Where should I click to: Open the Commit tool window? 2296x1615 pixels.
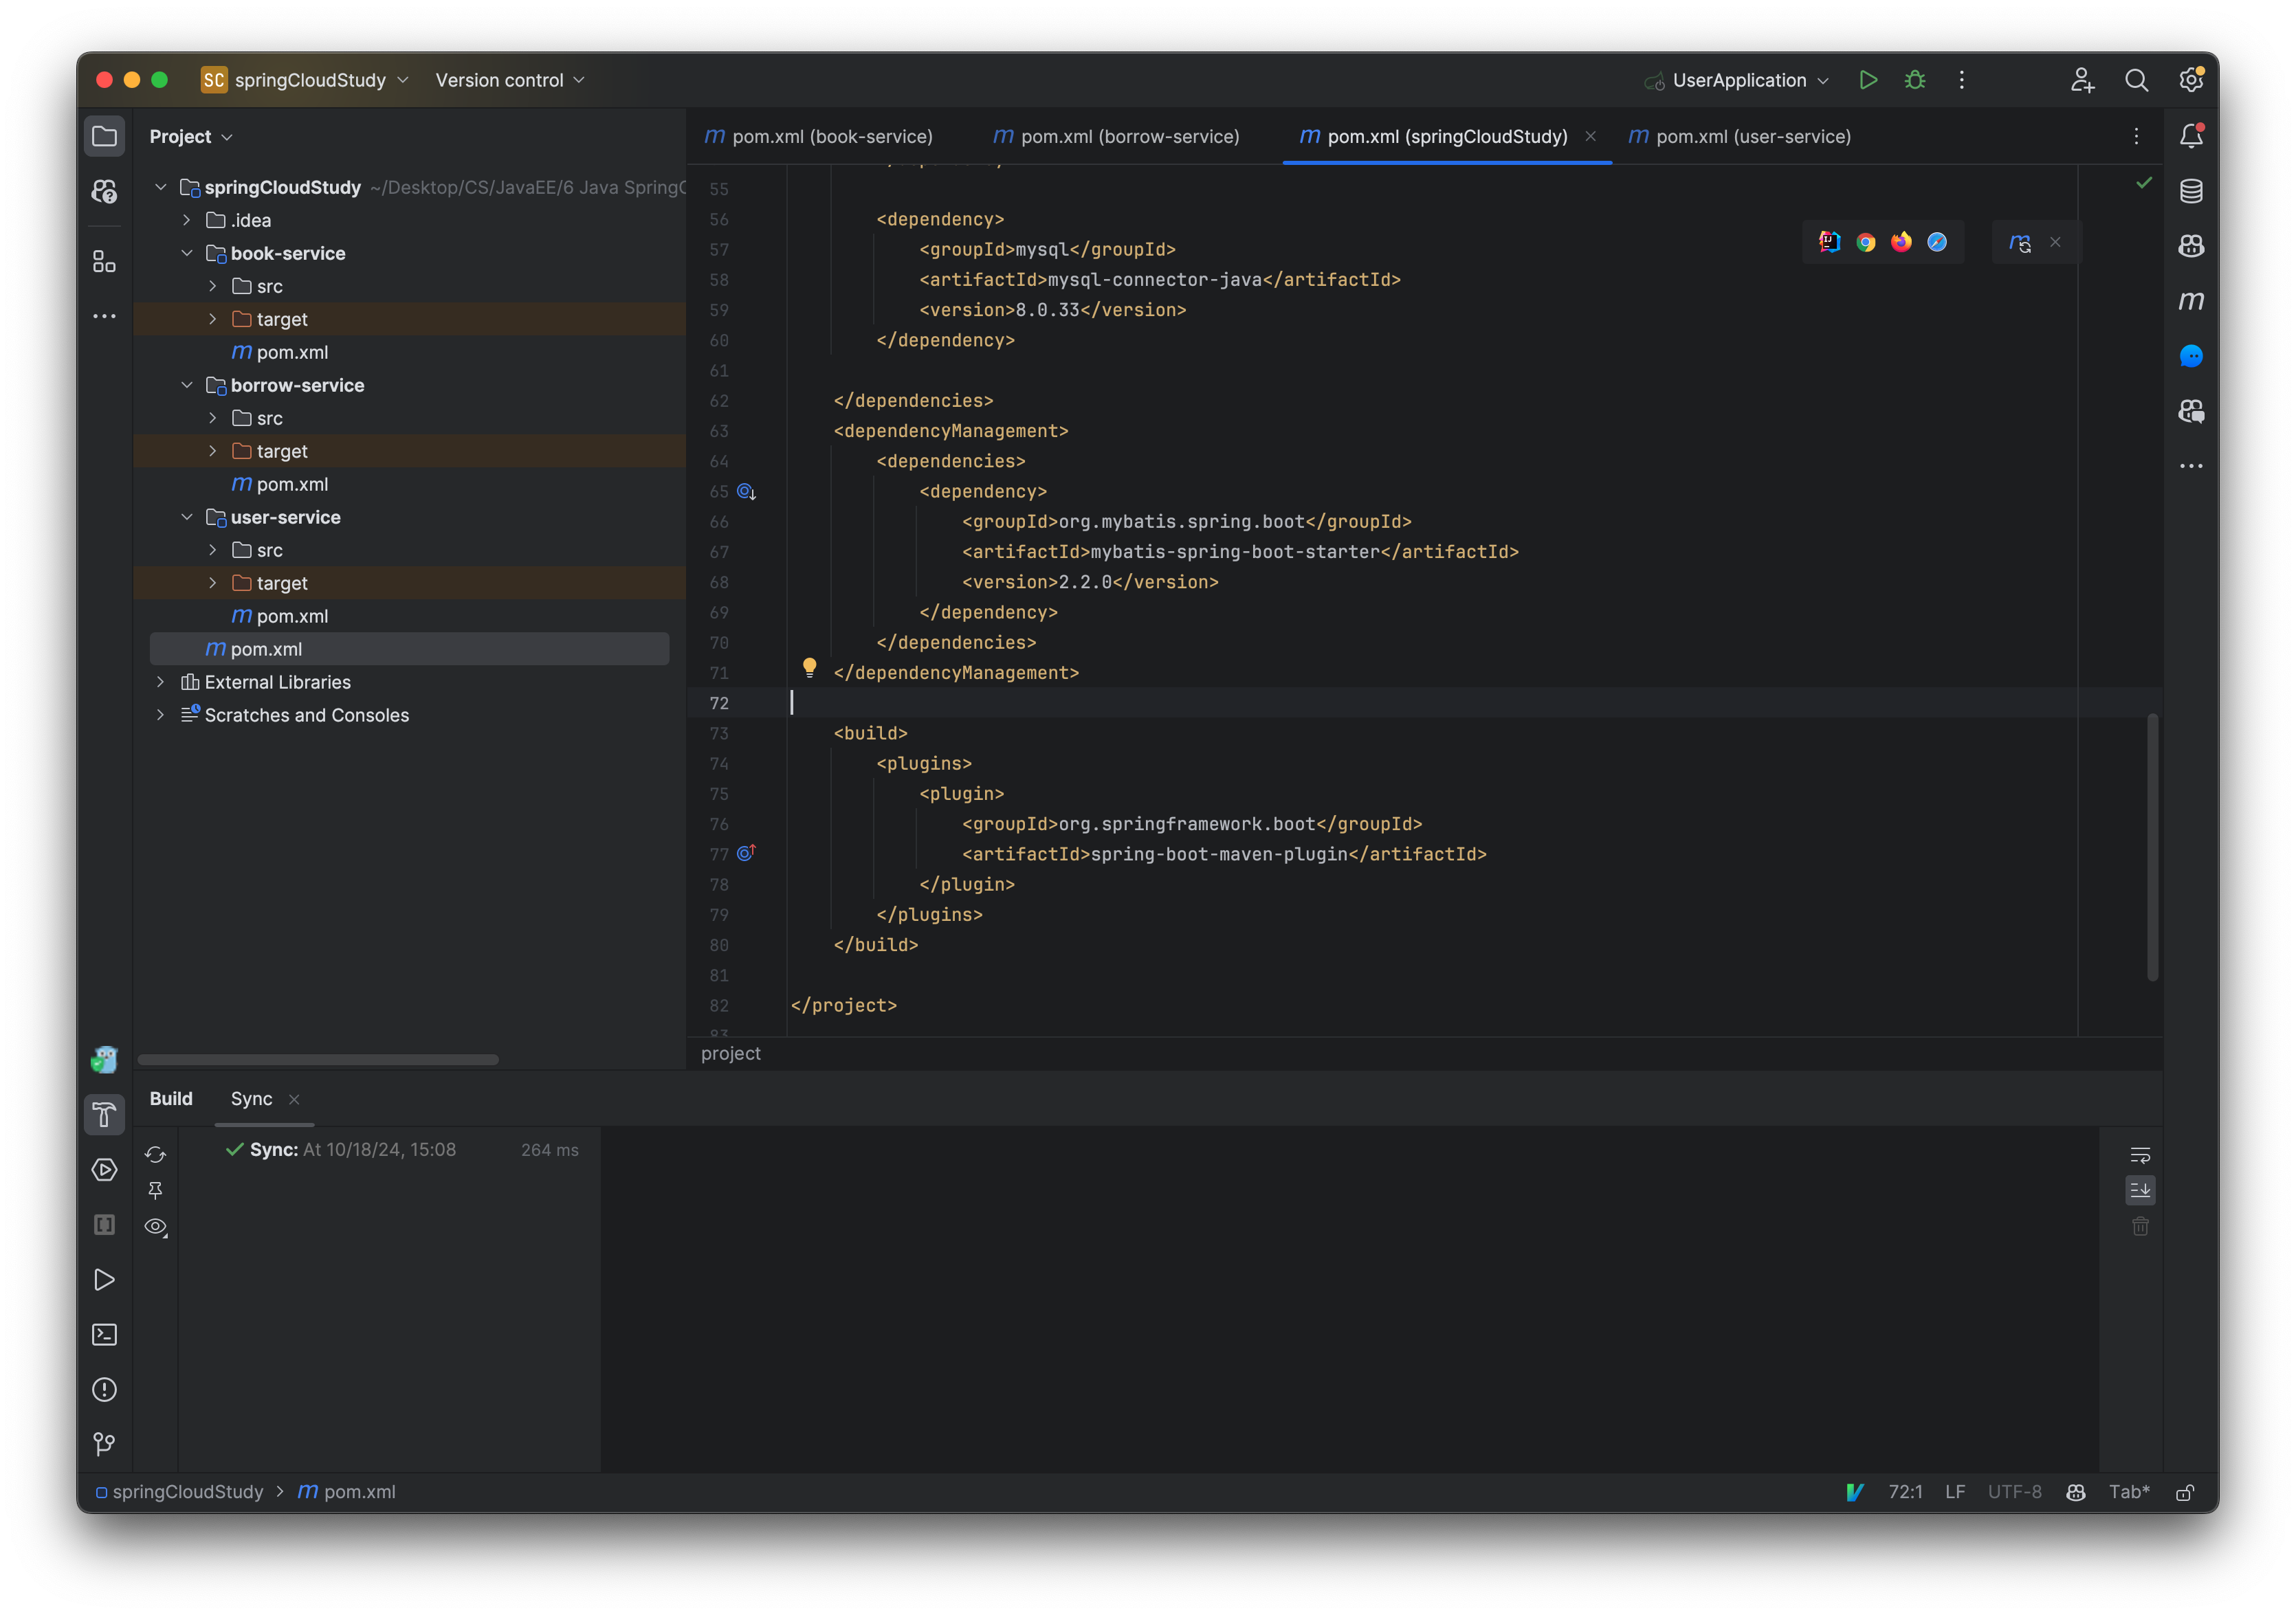104,1443
